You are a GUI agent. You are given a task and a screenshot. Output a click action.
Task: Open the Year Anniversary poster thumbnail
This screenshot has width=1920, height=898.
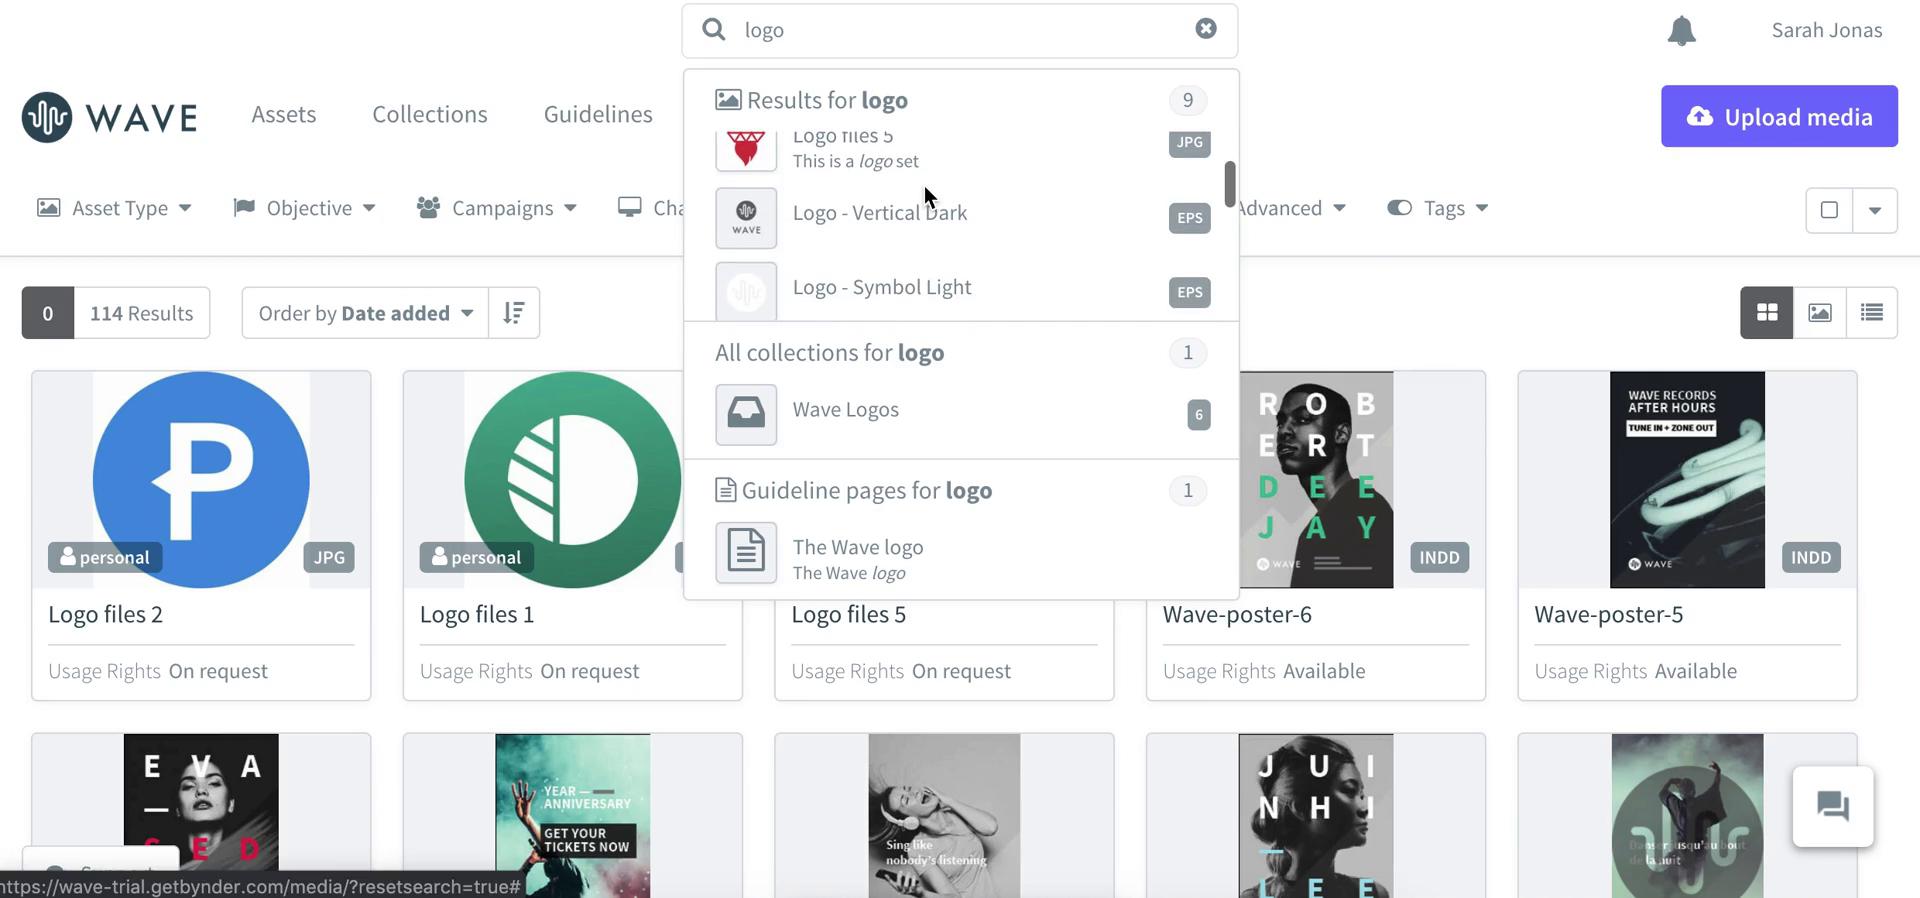[x=573, y=815]
